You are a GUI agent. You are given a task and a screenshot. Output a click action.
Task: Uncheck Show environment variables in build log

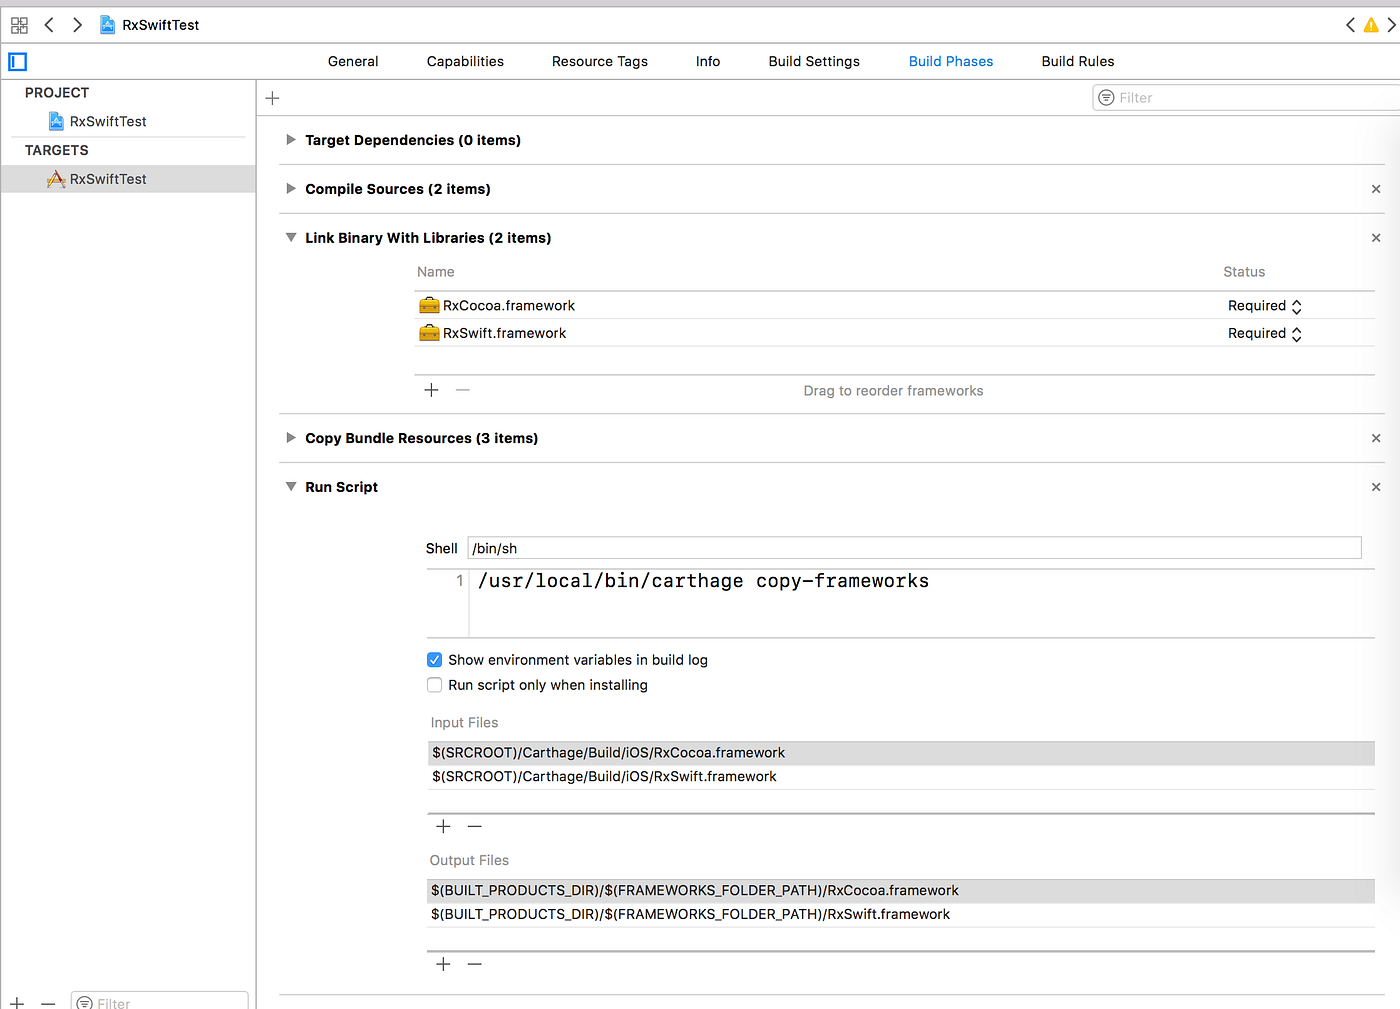434,659
